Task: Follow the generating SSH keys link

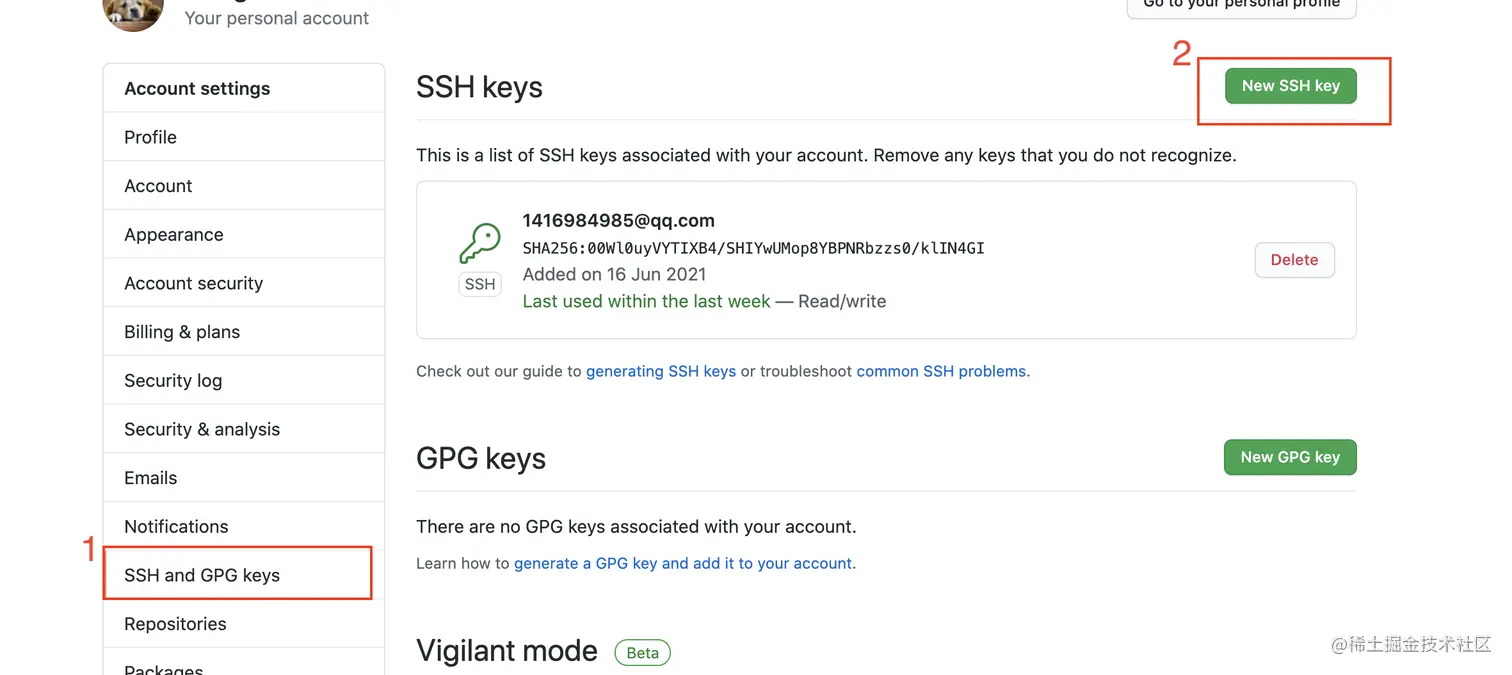Action: click(x=661, y=371)
